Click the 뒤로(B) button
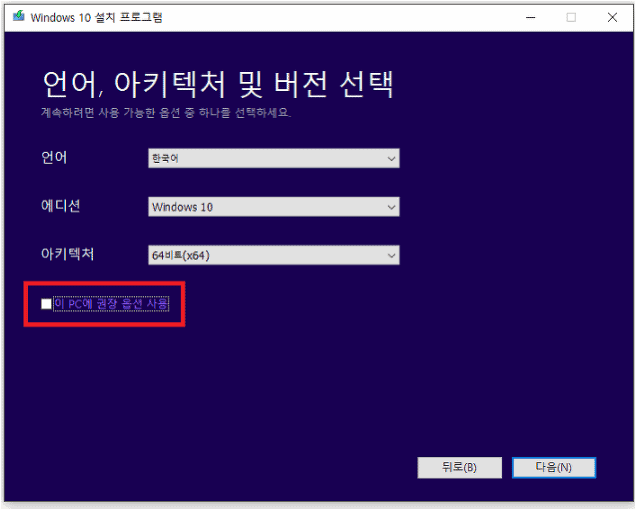The height and width of the screenshot is (510, 636). pos(460,467)
